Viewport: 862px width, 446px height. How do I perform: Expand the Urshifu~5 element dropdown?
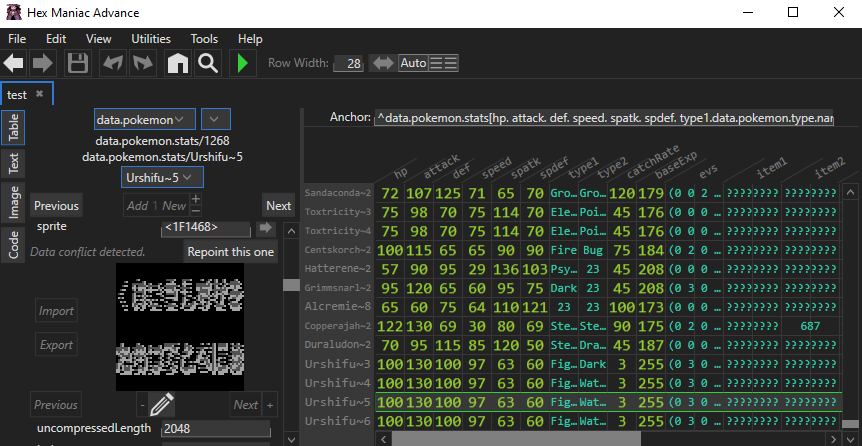(x=163, y=177)
